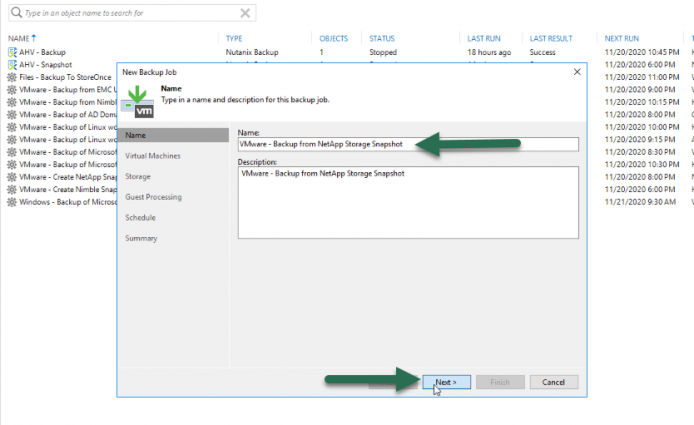Click next run 11/21/2020 9:30 AM

(640, 202)
